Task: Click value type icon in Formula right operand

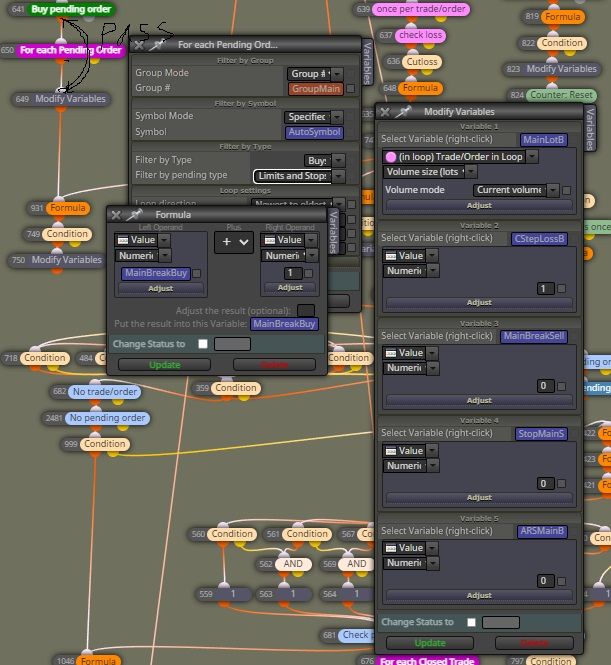Action: [270, 240]
